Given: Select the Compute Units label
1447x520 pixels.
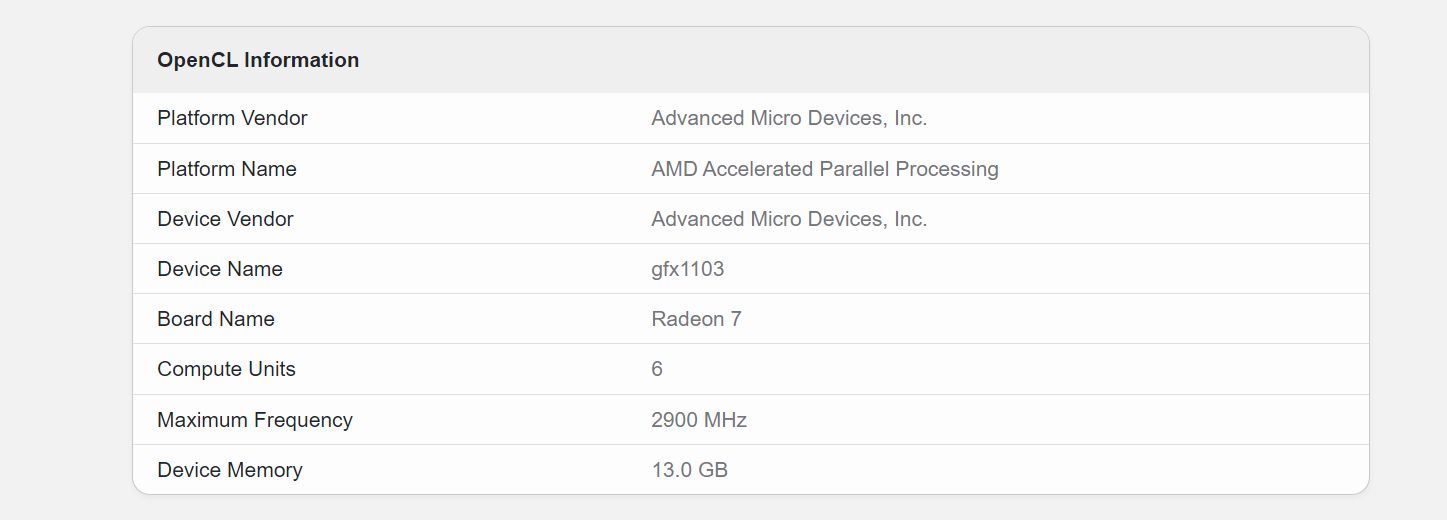Looking at the screenshot, I should (x=227, y=369).
